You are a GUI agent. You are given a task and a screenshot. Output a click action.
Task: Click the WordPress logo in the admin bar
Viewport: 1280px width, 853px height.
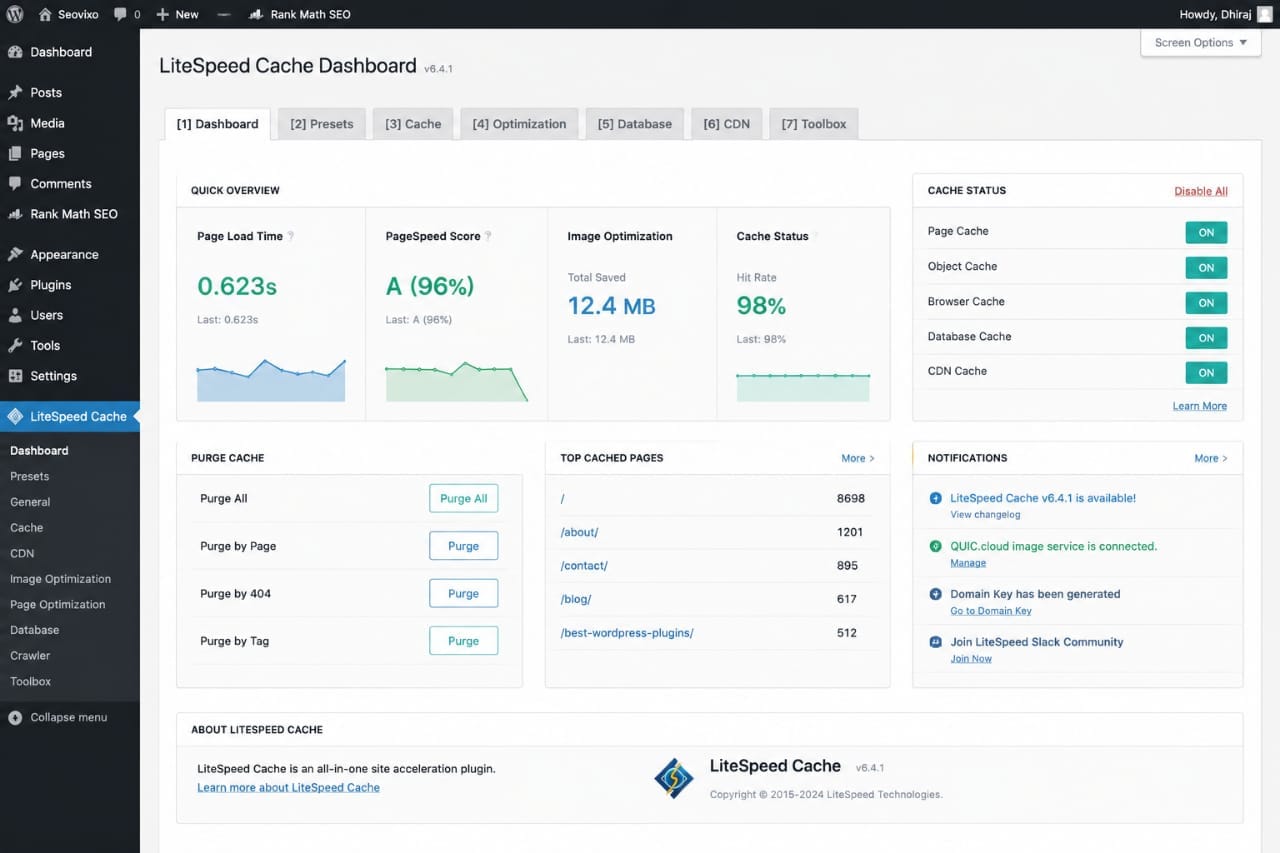click(15, 14)
